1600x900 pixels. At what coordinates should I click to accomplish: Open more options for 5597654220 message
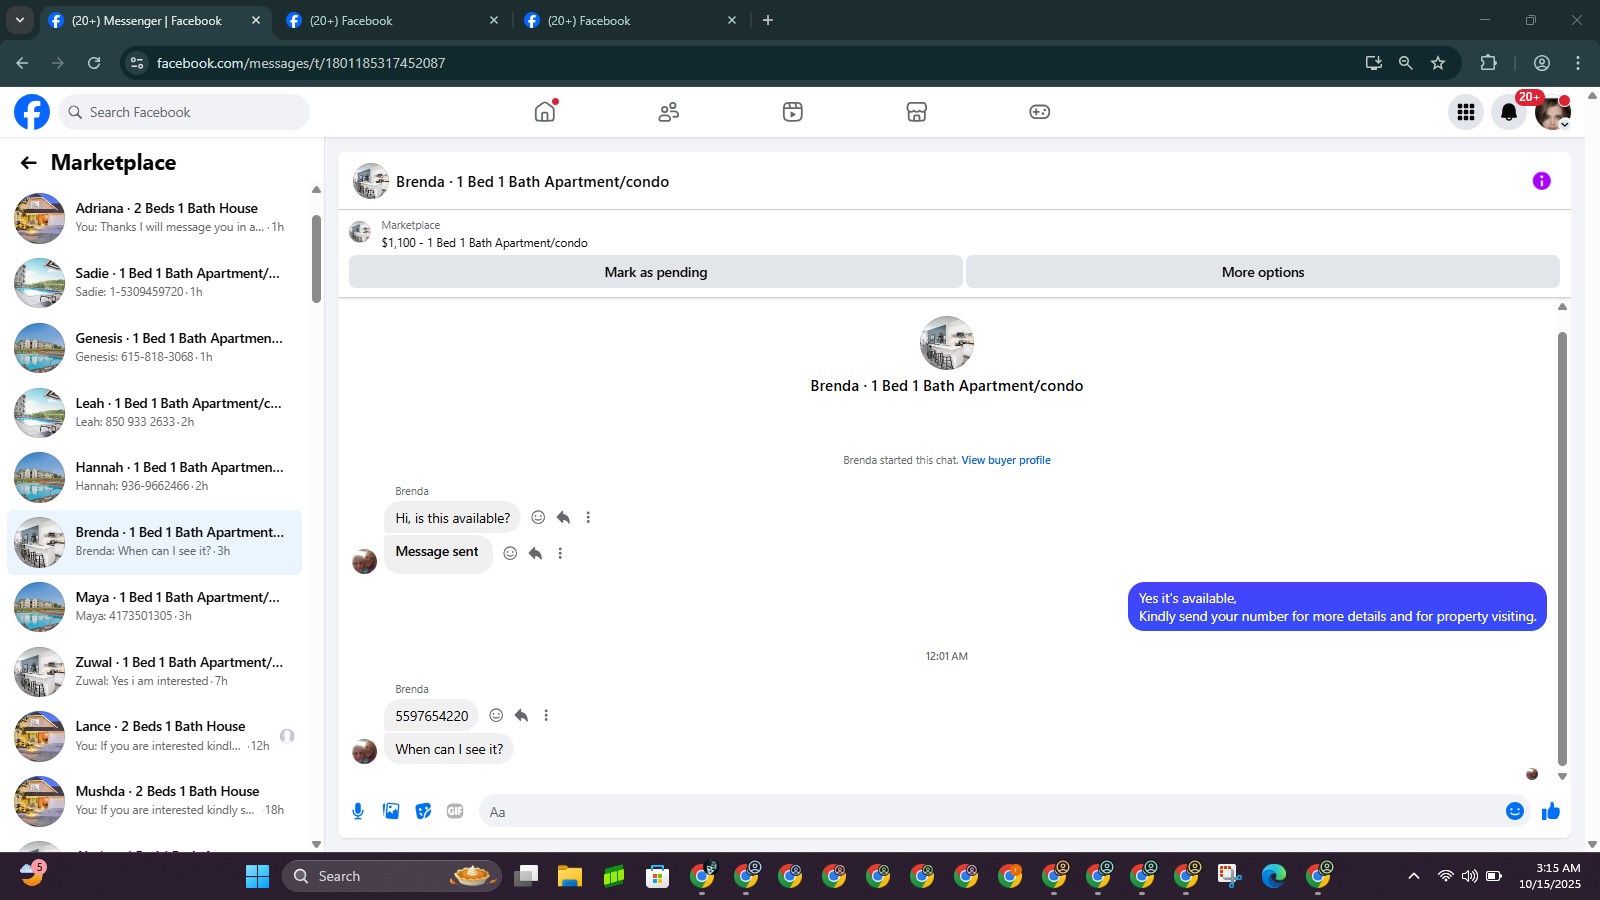pyautogui.click(x=546, y=715)
